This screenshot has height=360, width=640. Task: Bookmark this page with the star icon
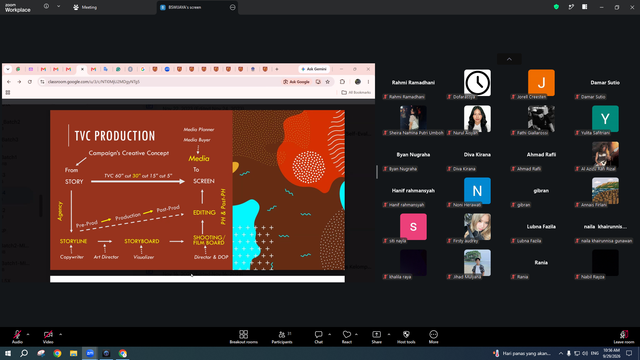[x=327, y=82]
